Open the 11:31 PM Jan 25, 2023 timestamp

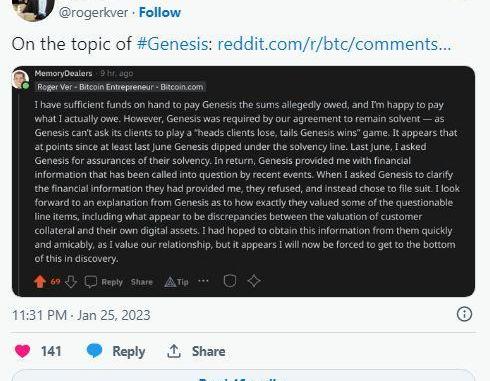(81, 315)
